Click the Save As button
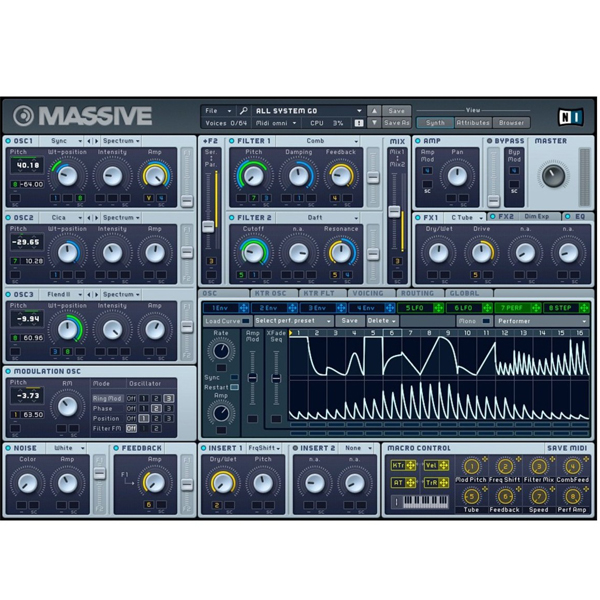The width and height of the screenshot is (600, 600). 396,123
